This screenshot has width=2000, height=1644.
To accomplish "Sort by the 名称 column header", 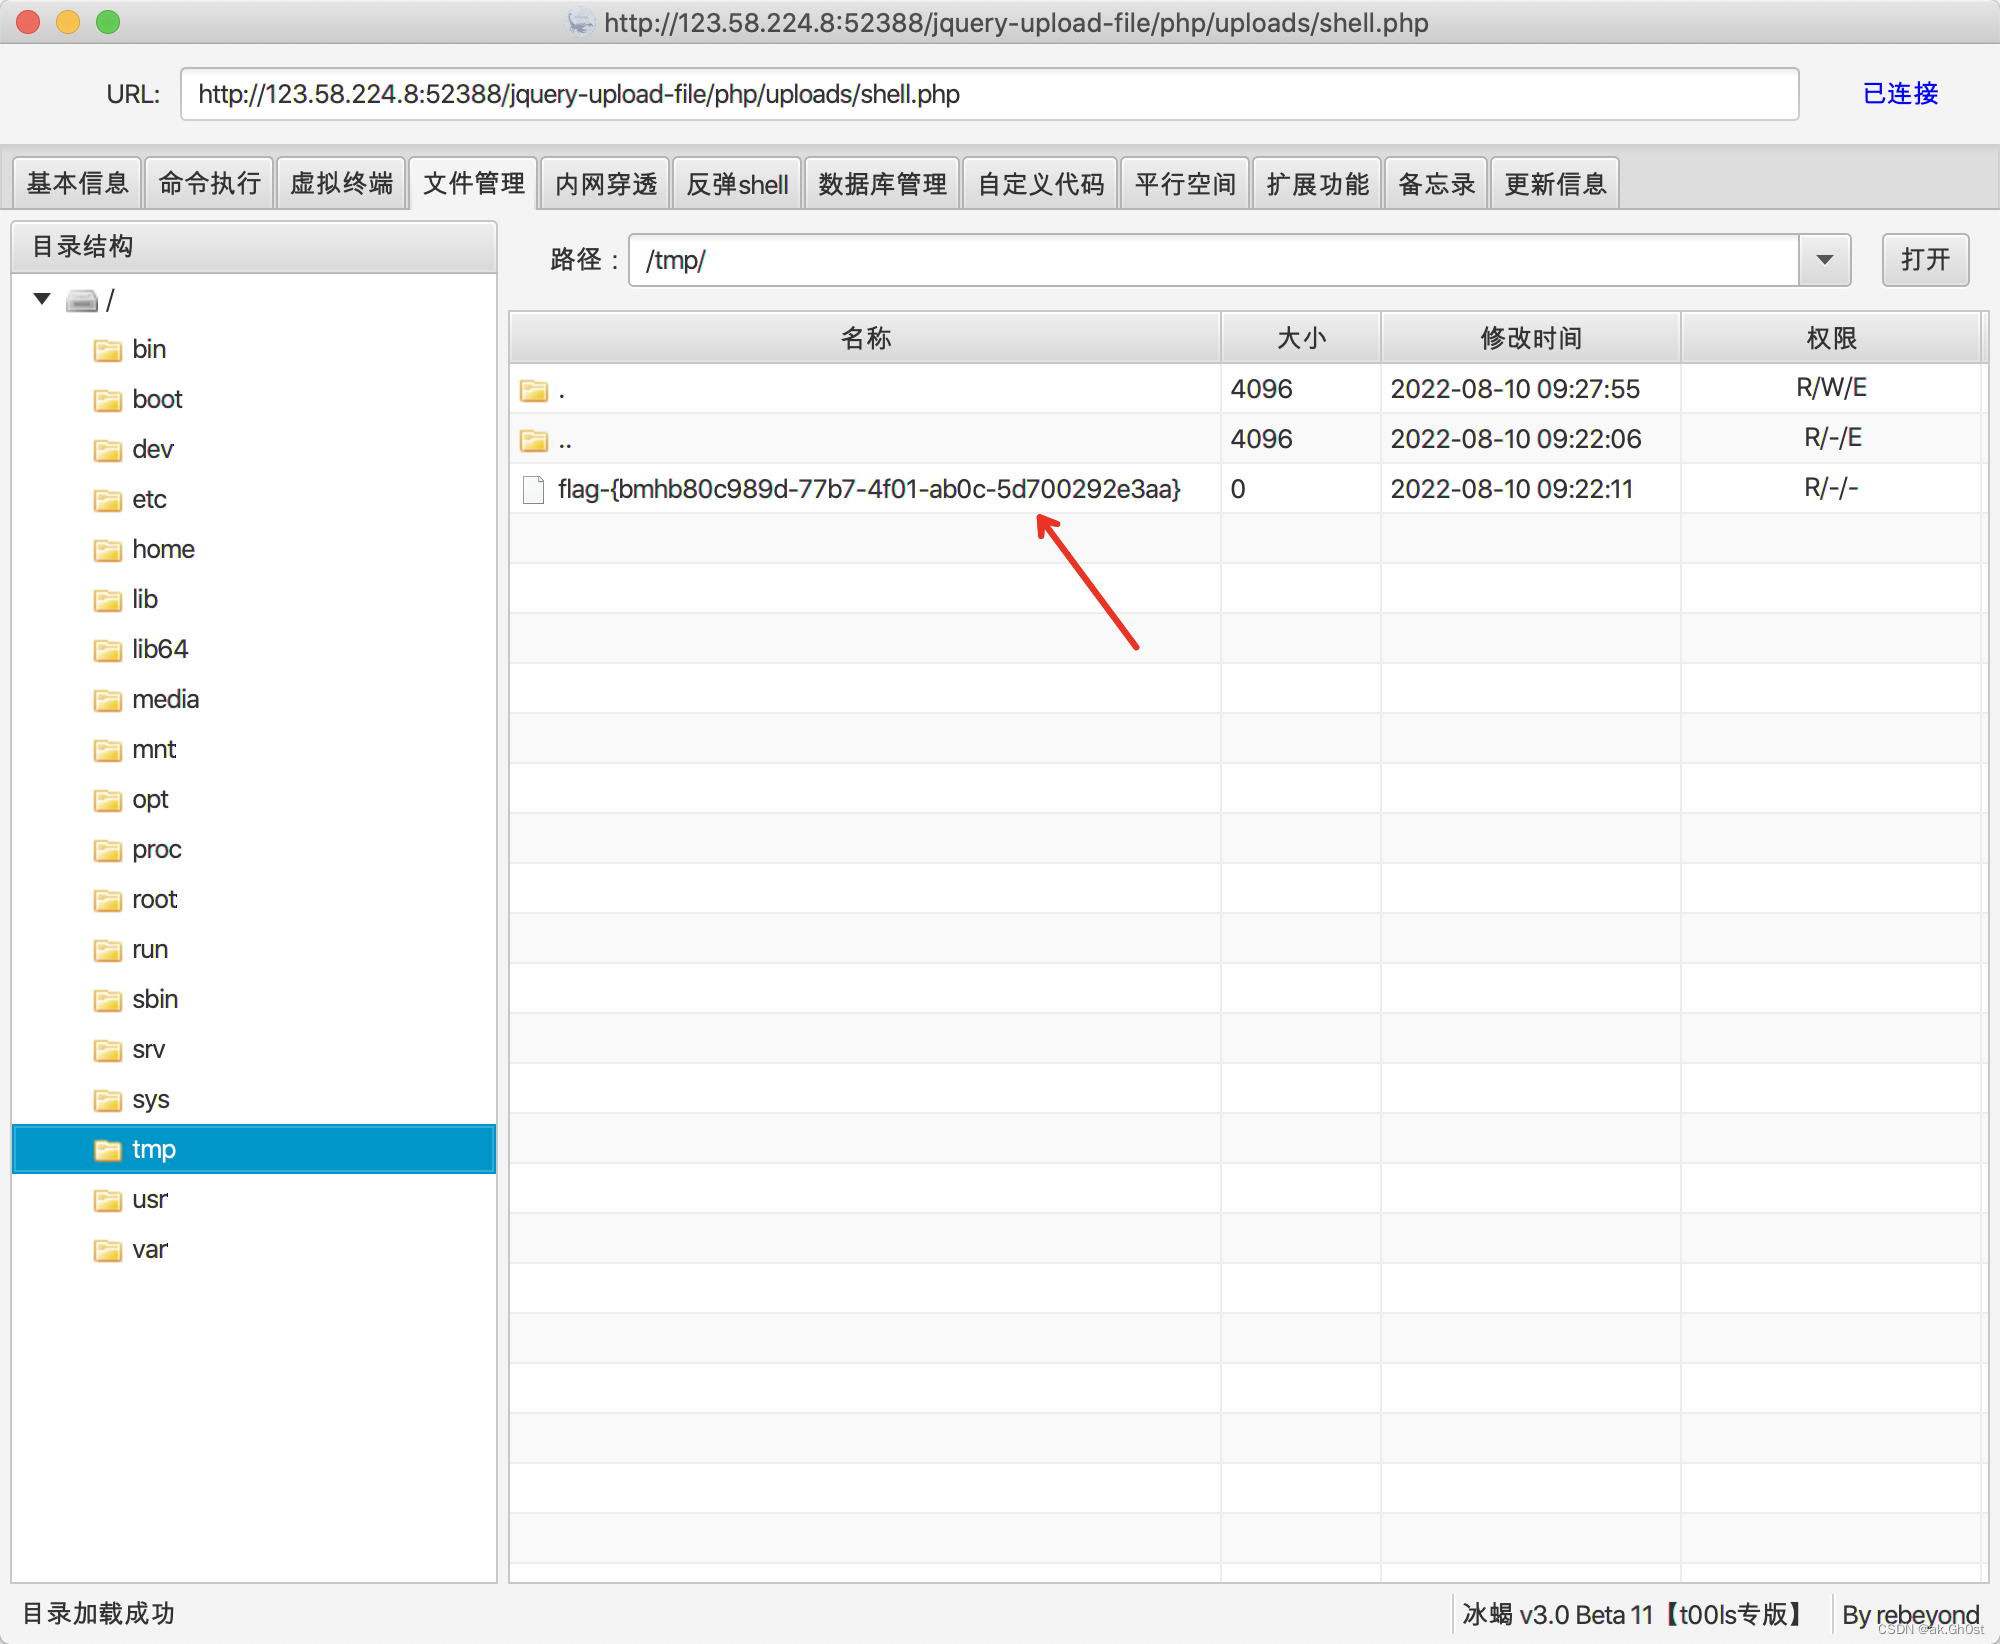I will click(866, 338).
